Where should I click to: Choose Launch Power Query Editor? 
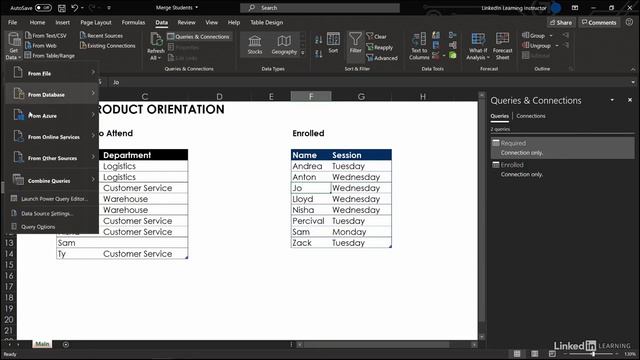pyautogui.click(x=52, y=199)
